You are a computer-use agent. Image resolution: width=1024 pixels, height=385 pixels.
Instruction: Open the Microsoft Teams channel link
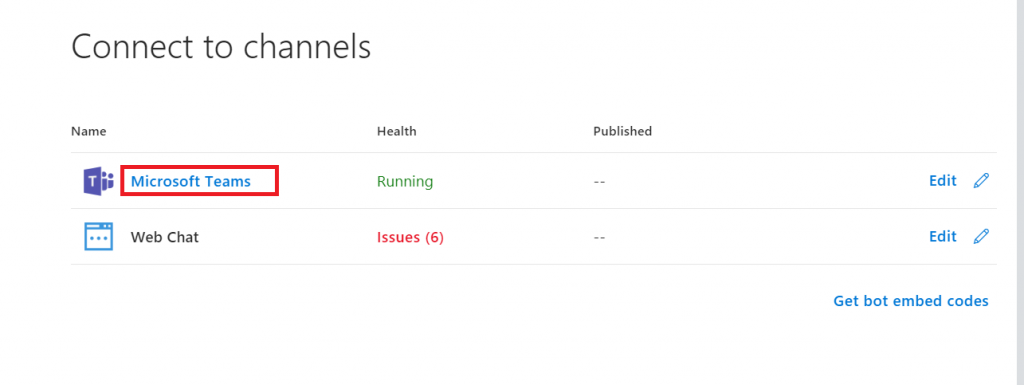click(x=191, y=181)
